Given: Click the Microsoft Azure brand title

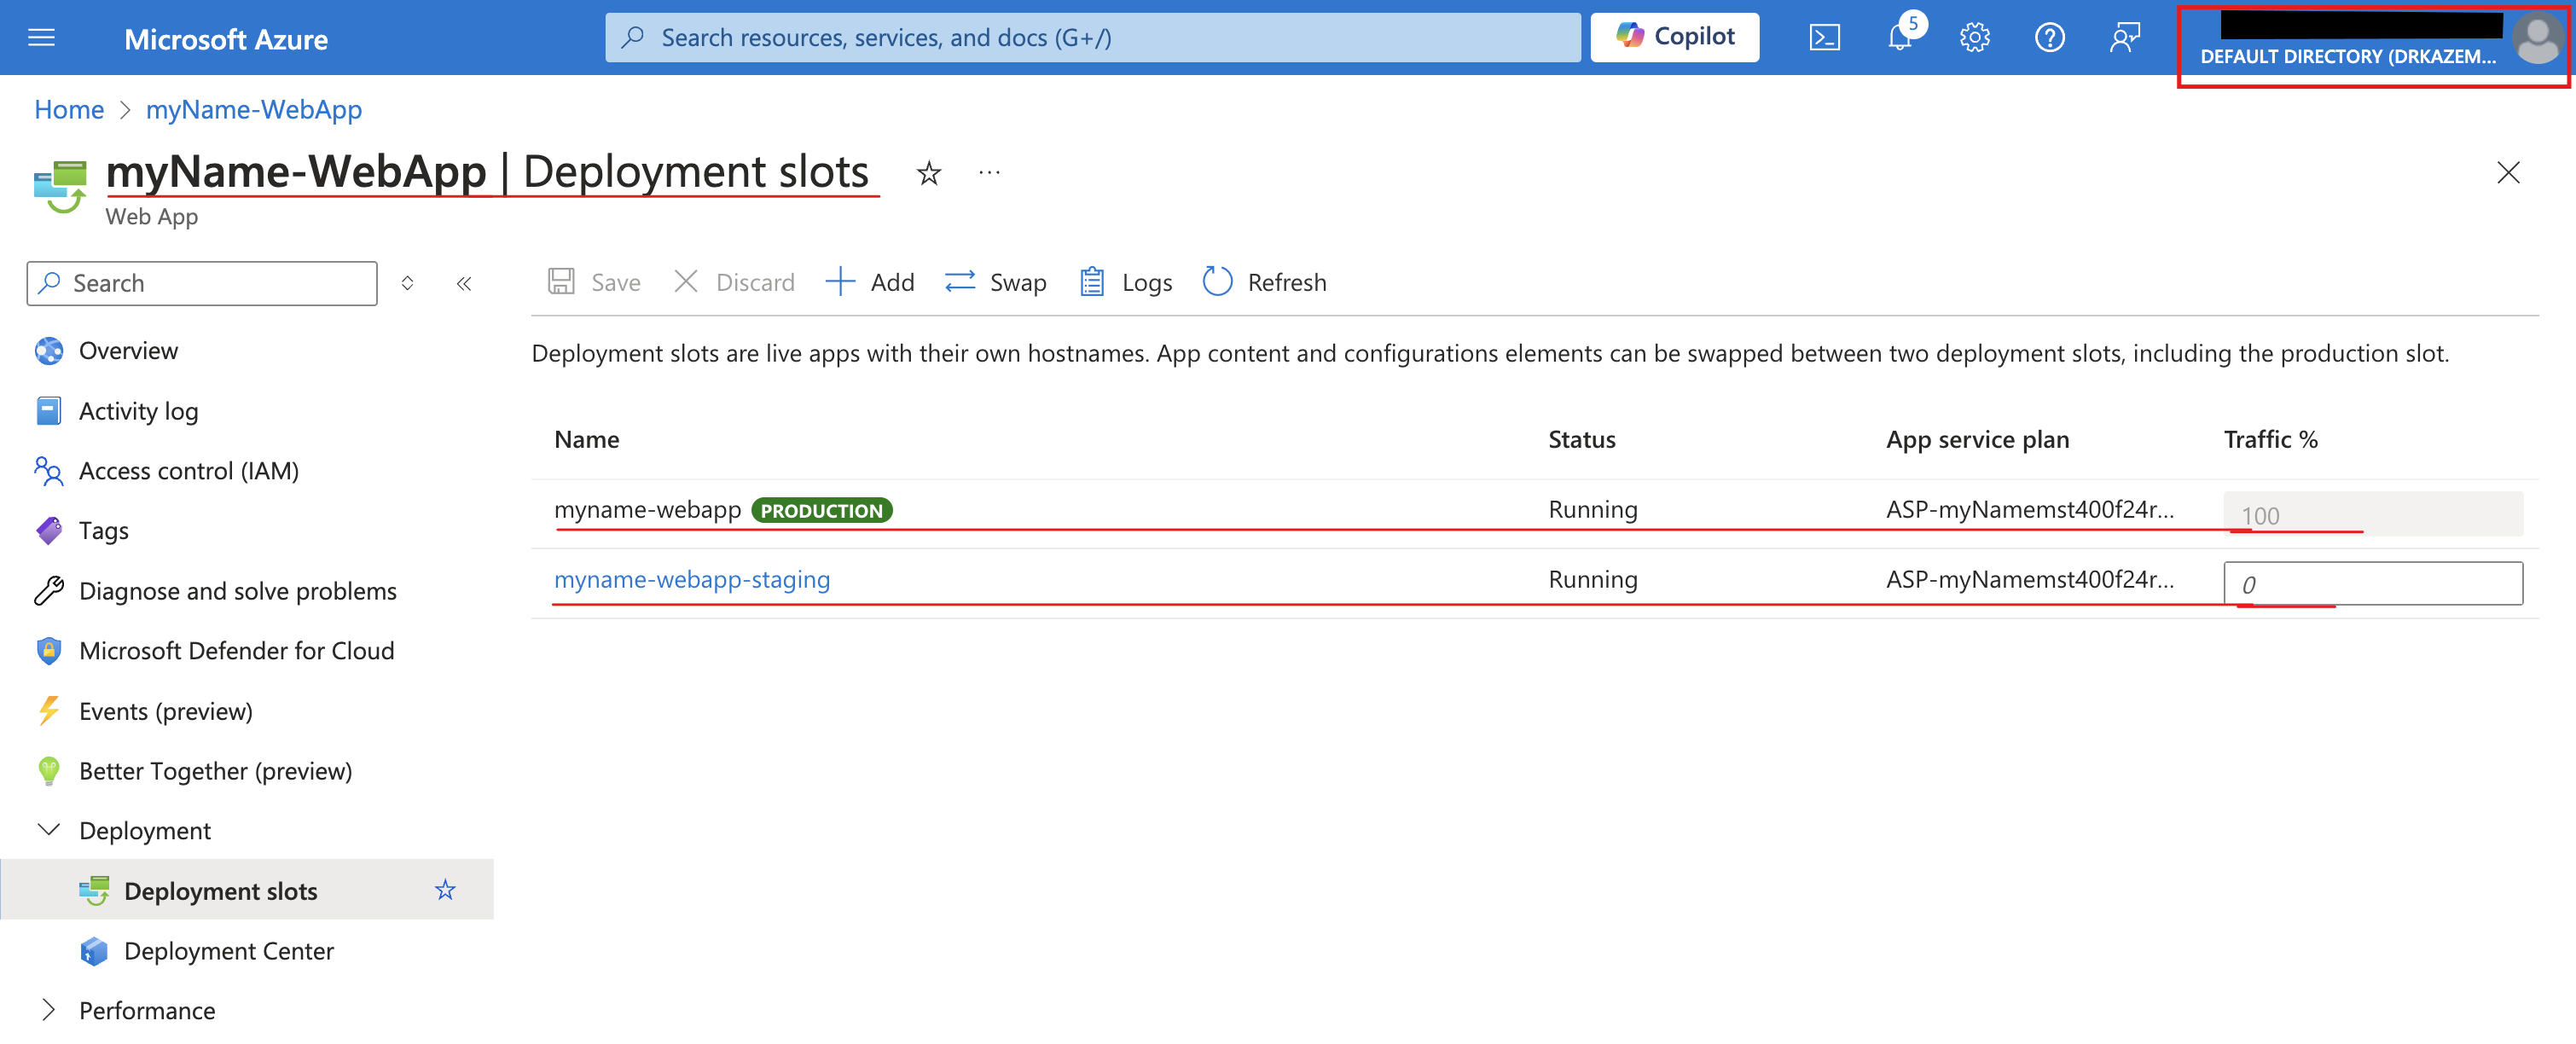Looking at the screenshot, I should point(226,39).
